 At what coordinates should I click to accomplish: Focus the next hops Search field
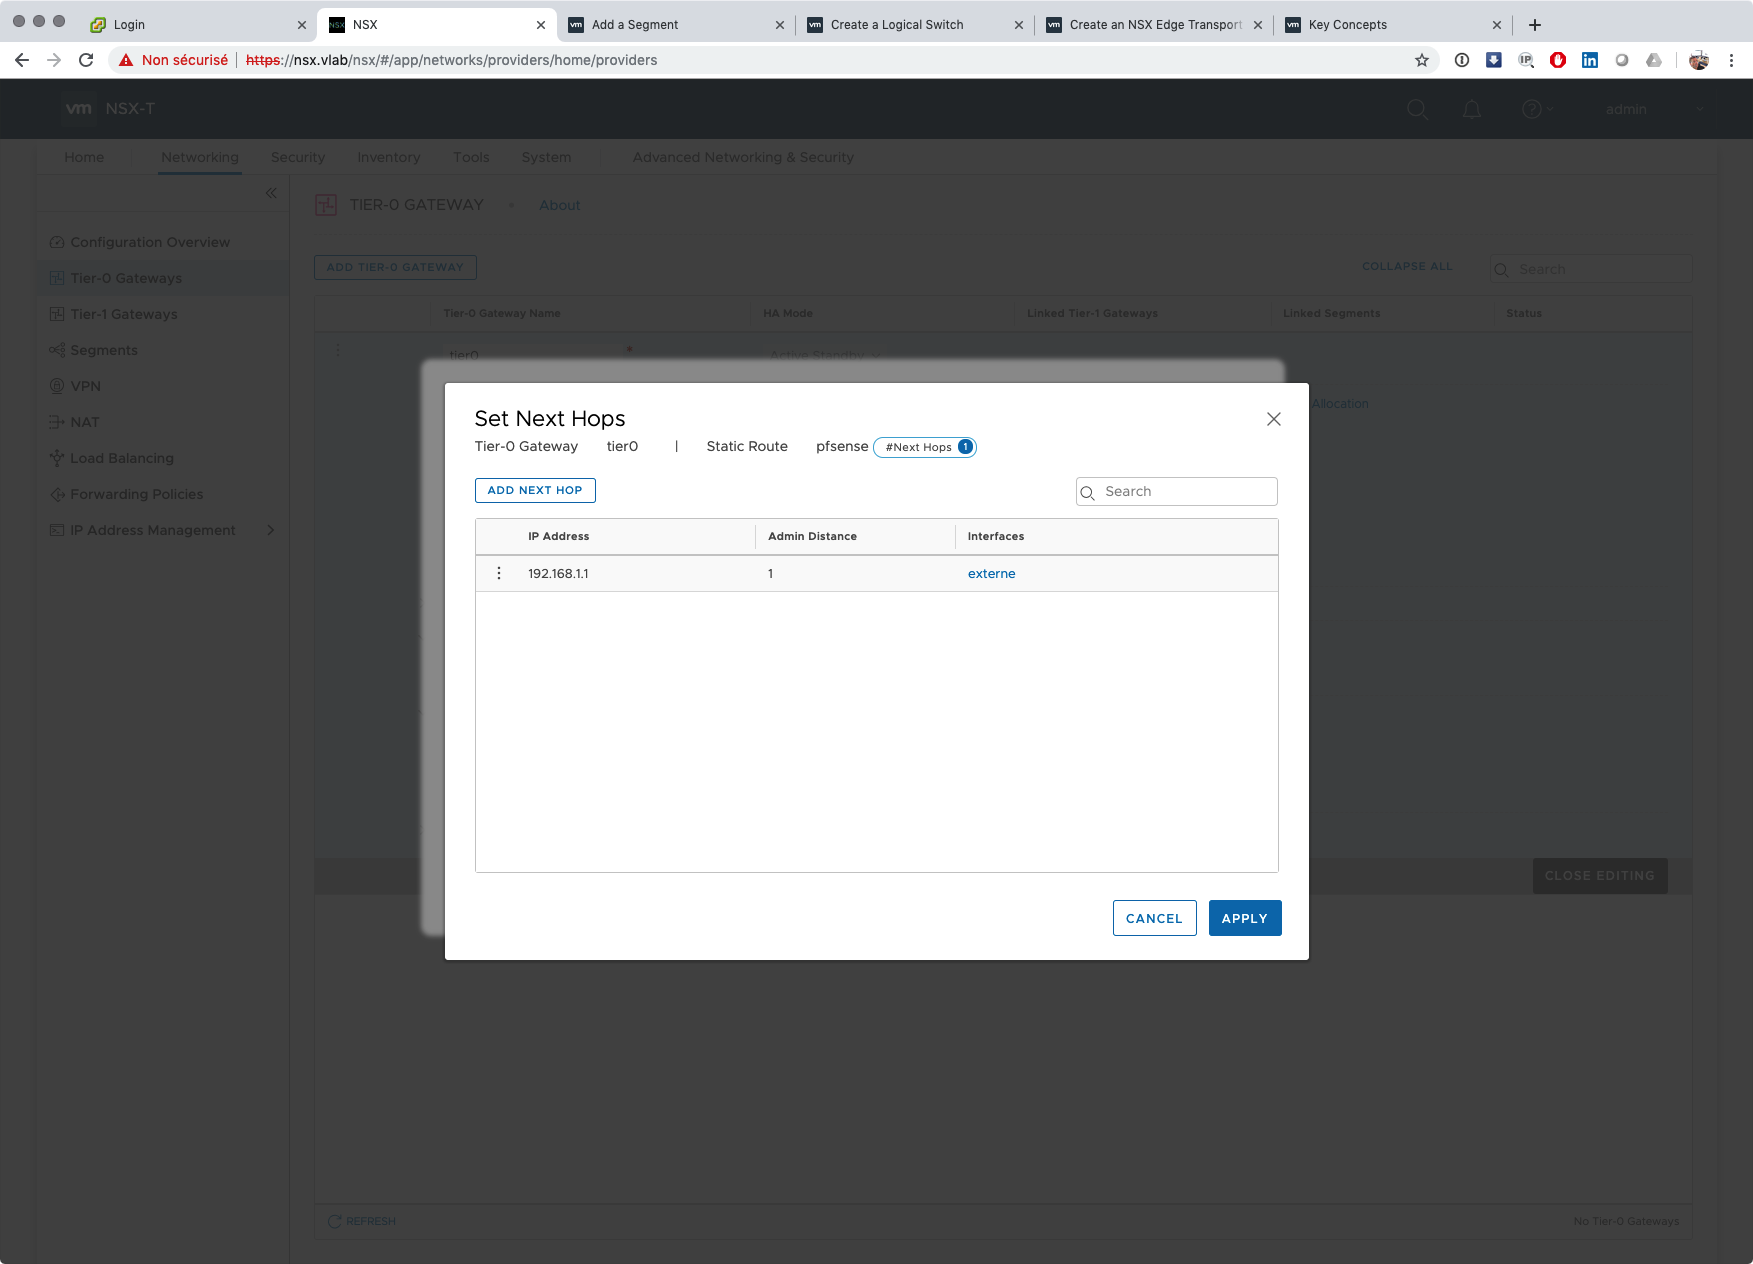pyautogui.click(x=1185, y=491)
